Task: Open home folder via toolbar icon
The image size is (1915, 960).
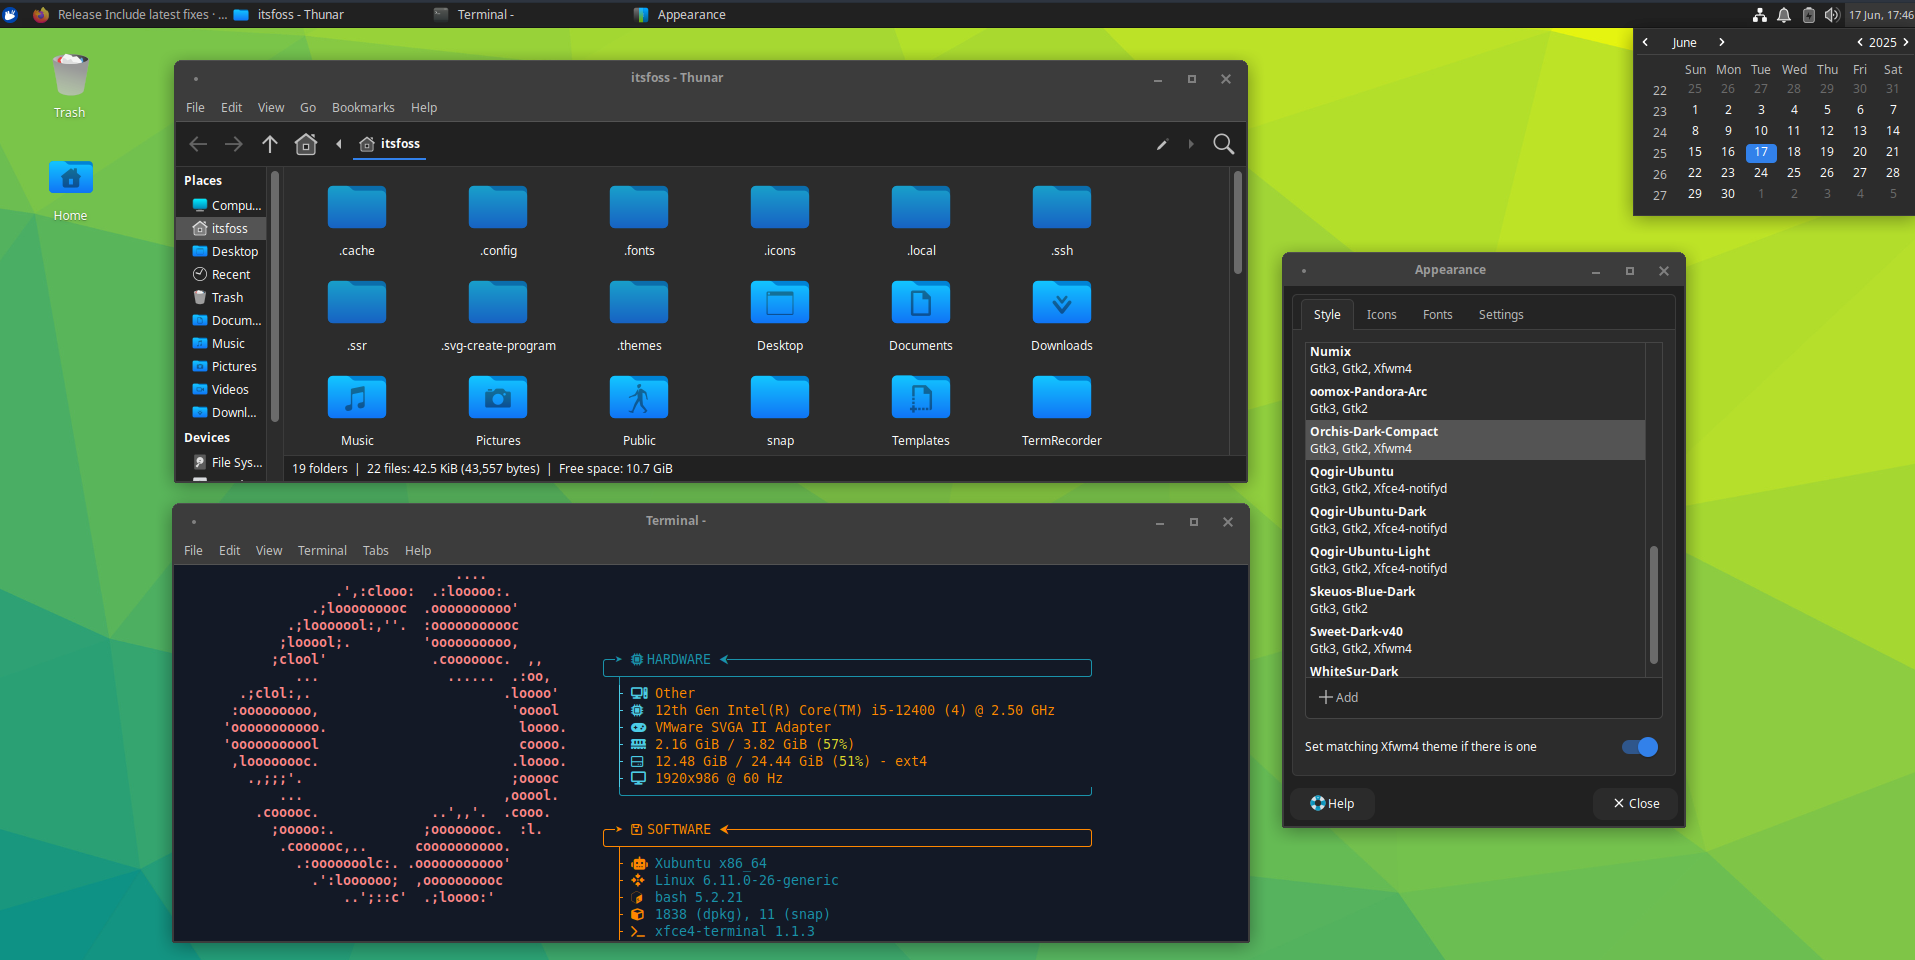Action: 306,144
